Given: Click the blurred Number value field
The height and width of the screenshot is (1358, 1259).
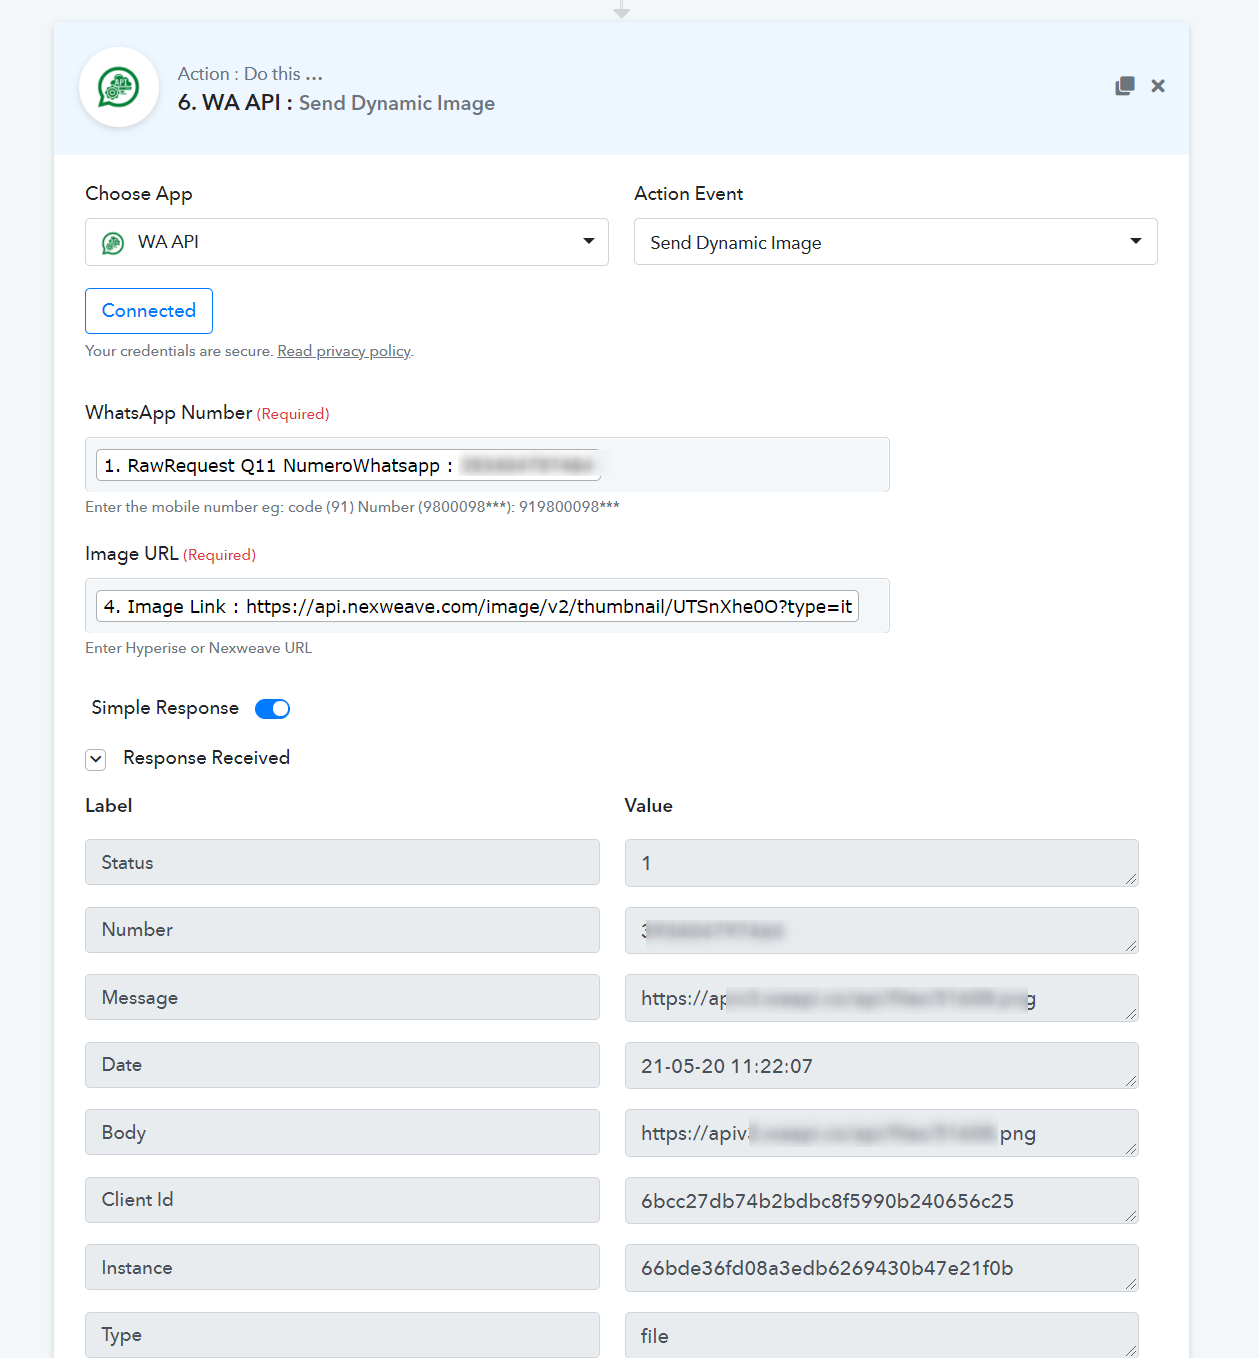Looking at the screenshot, I should click(x=882, y=931).
